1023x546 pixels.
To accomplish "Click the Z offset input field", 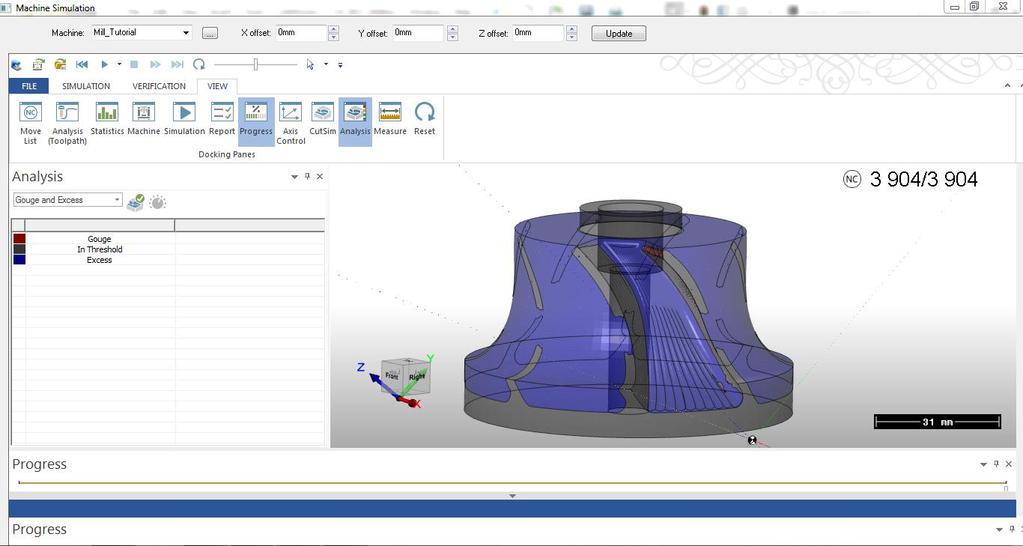I will coord(538,33).
